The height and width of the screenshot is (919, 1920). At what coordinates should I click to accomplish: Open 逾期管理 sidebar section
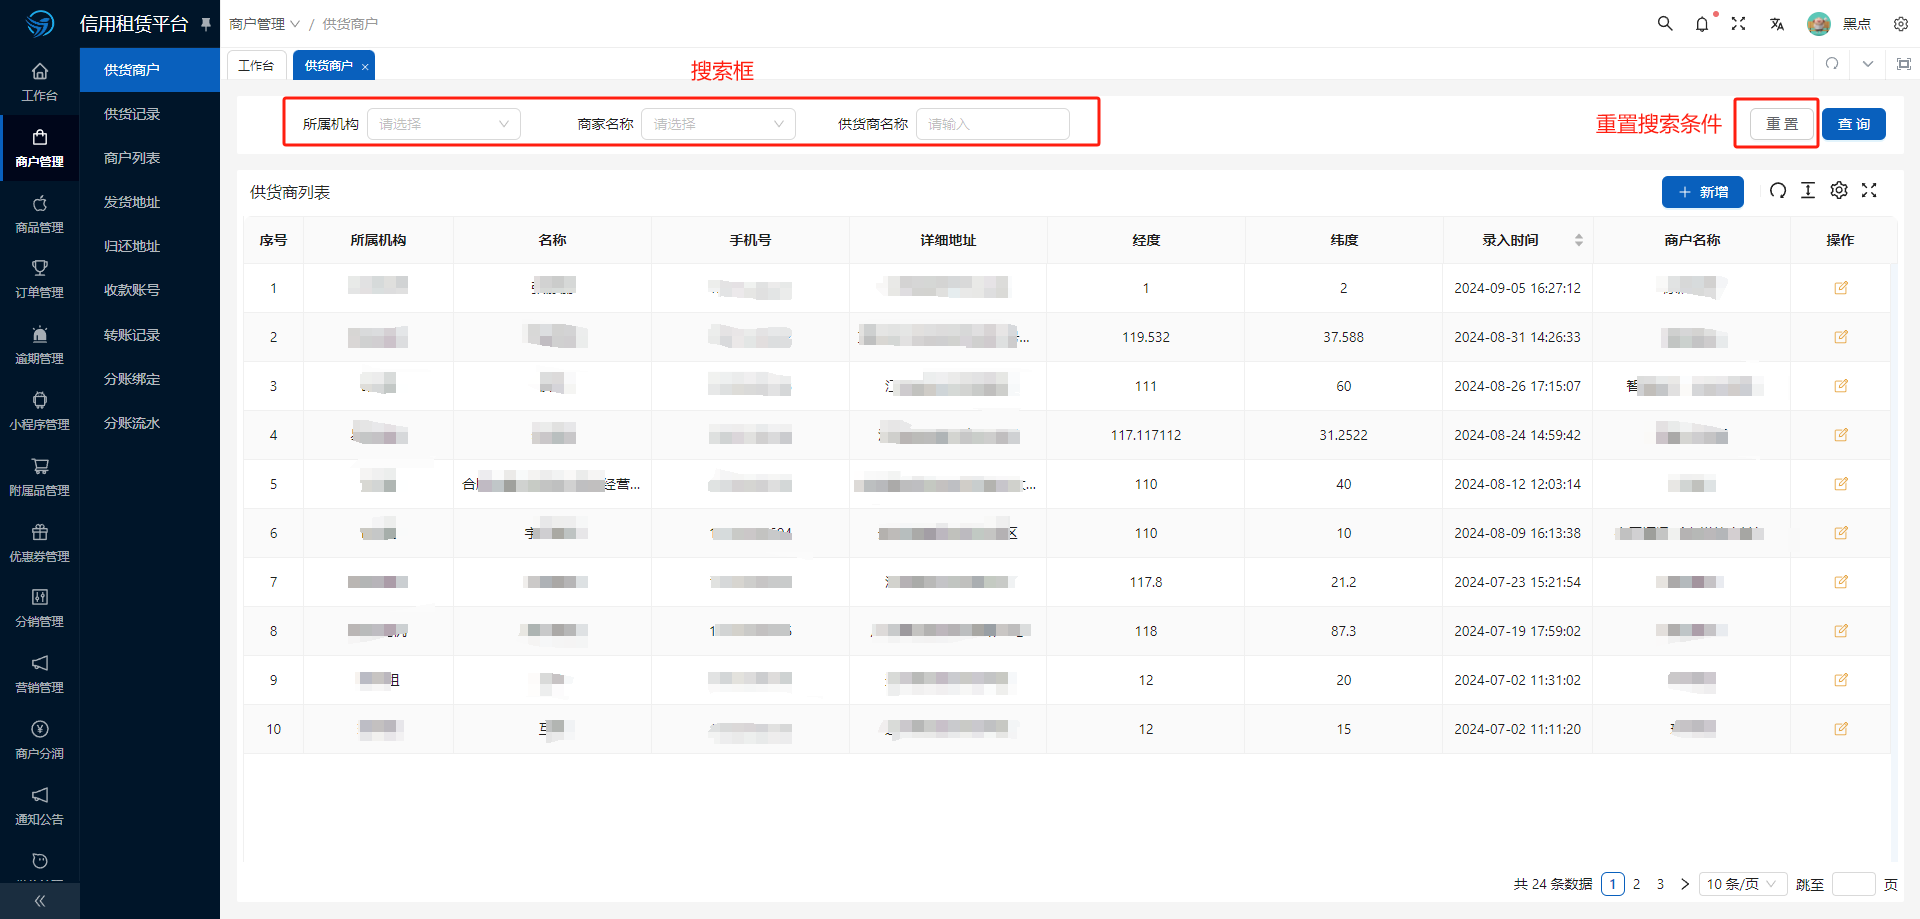[x=40, y=345]
